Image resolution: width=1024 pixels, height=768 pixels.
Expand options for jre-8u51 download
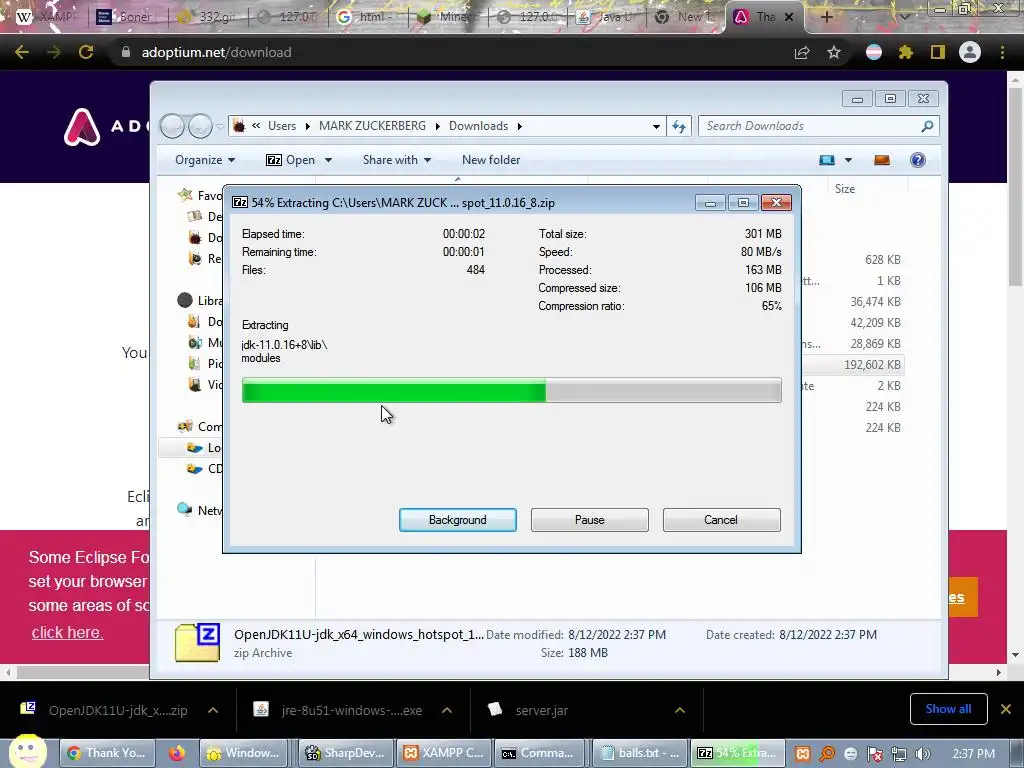pyautogui.click(x=447, y=710)
